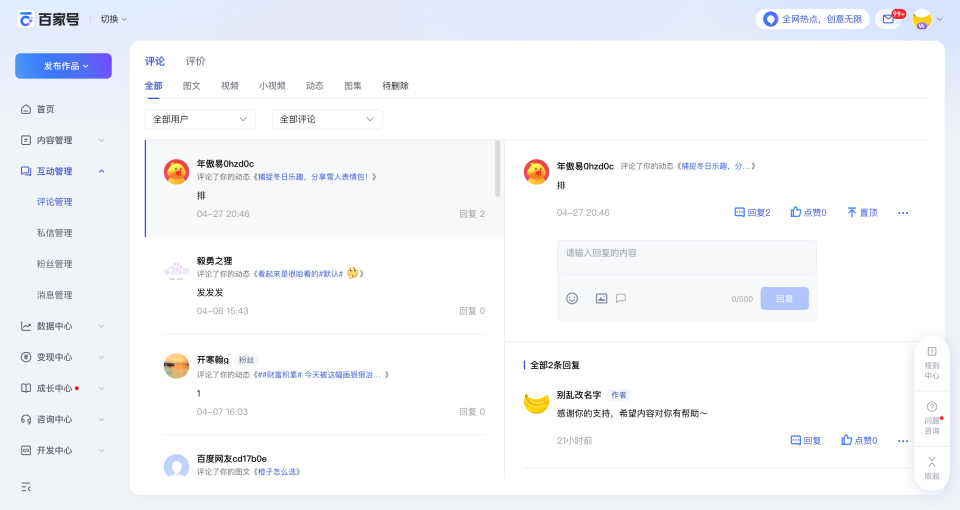The width and height of the screenshot is (960, 510).
Task: Switch to the 评价 top tab
Action: (195, 61)
